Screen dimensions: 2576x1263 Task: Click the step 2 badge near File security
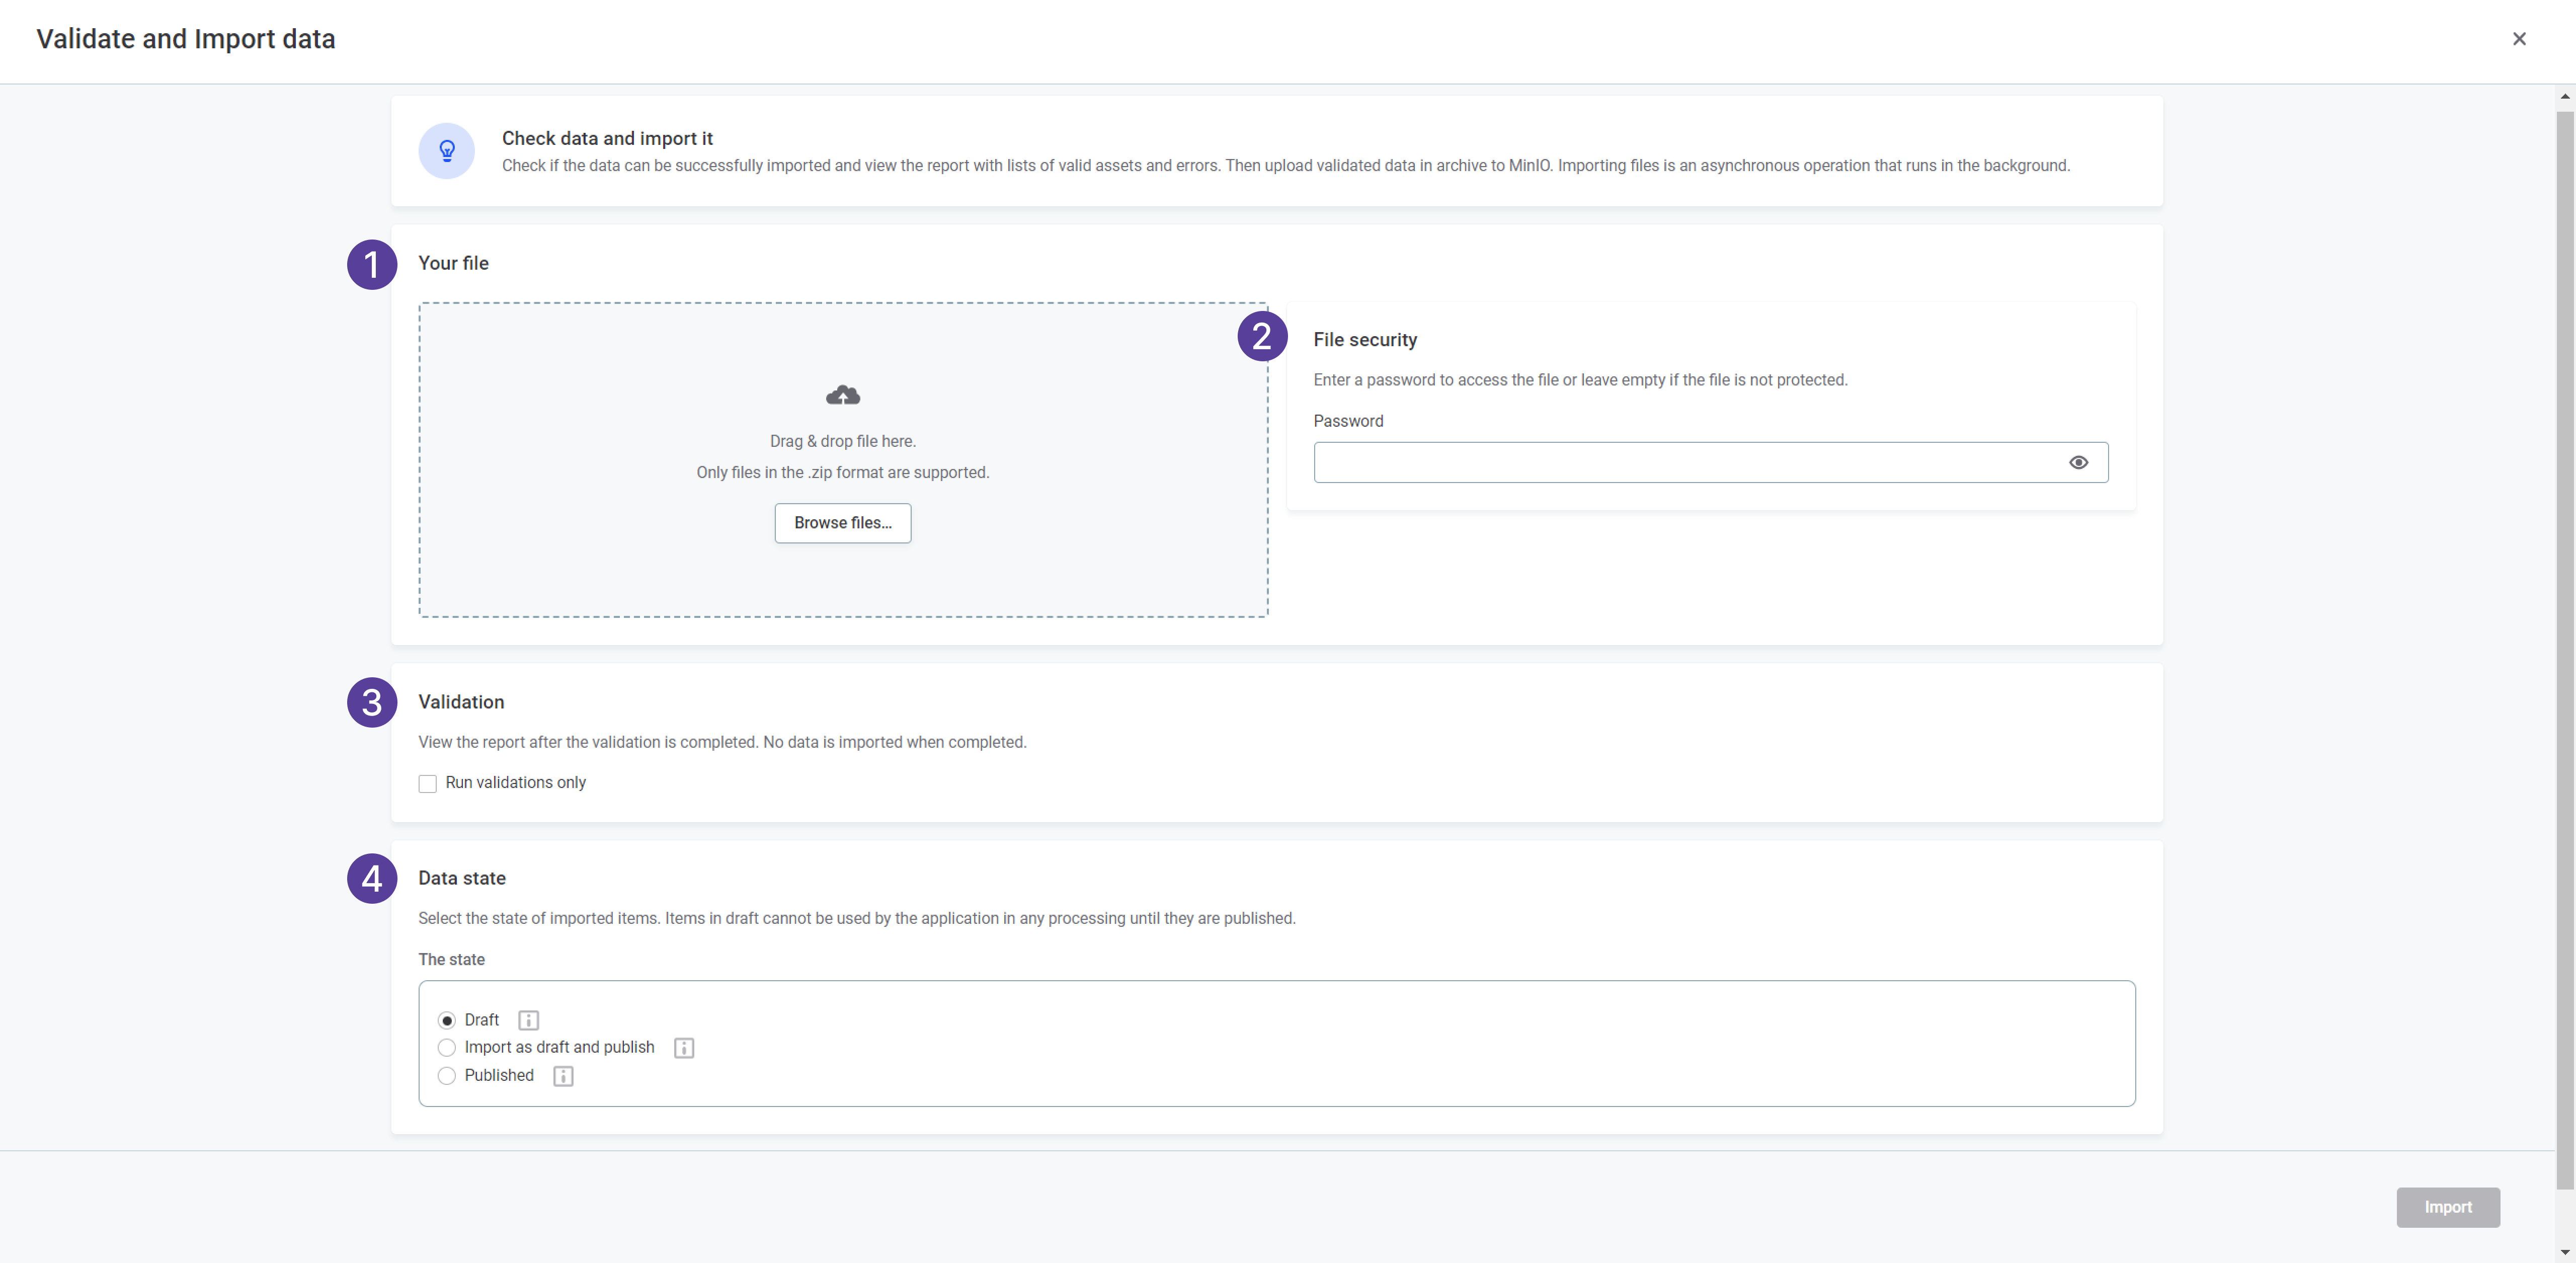point(1263,336)
